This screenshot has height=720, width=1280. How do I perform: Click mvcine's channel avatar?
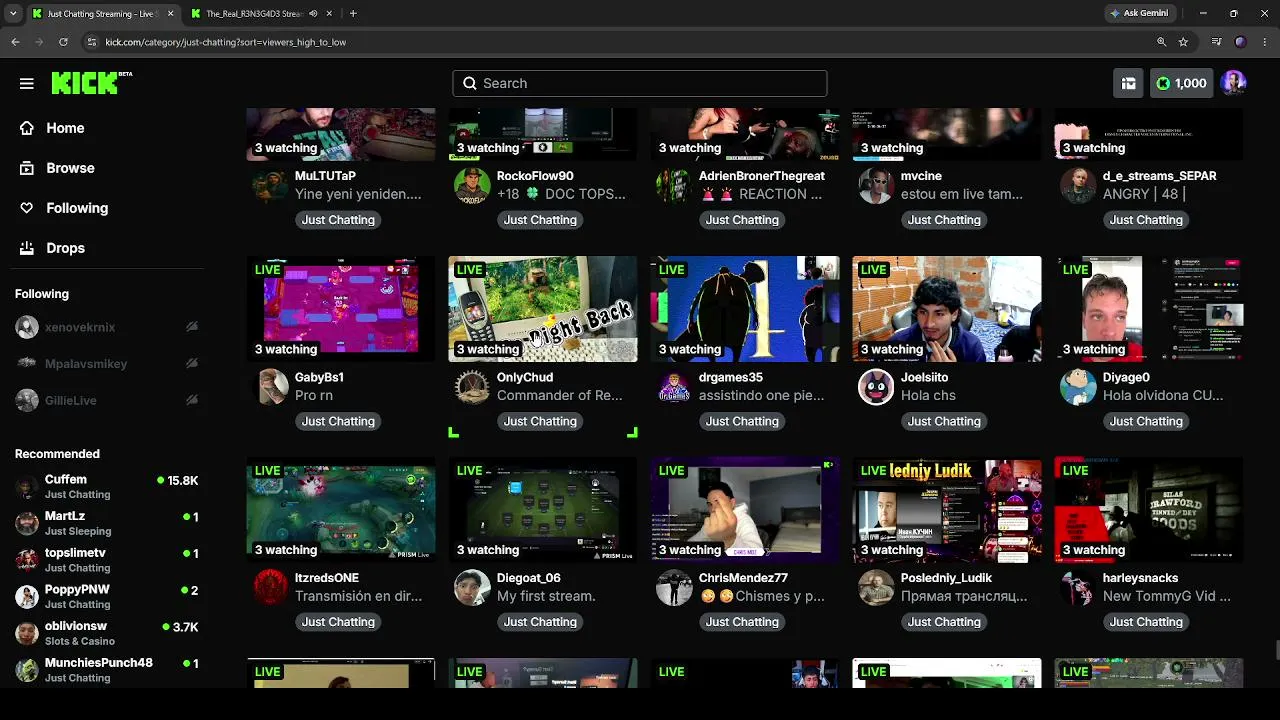coord(876,186)
